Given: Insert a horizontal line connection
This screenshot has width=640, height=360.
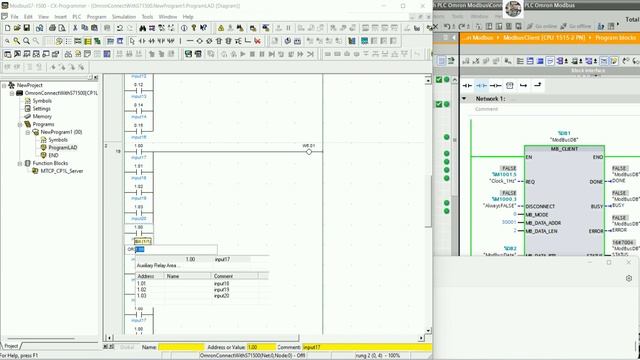Looking at the screenshot, I should coord(190,41).
